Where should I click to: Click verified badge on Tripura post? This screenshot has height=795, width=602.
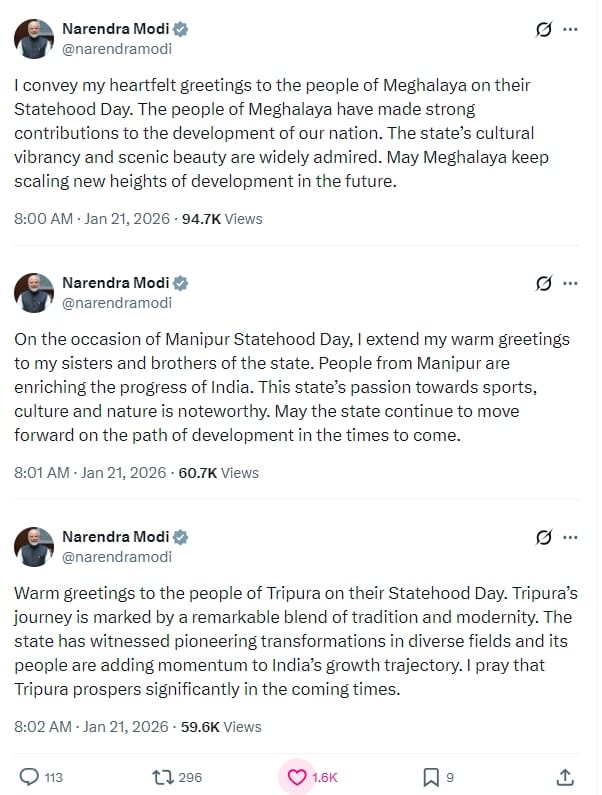[x=181, y=537]
